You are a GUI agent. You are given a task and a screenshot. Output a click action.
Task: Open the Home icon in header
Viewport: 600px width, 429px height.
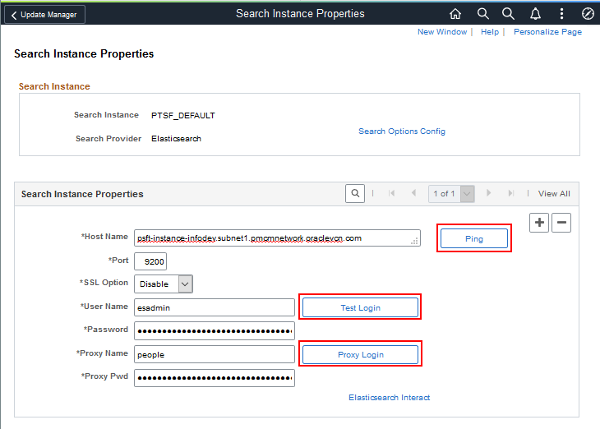(455, 14)
